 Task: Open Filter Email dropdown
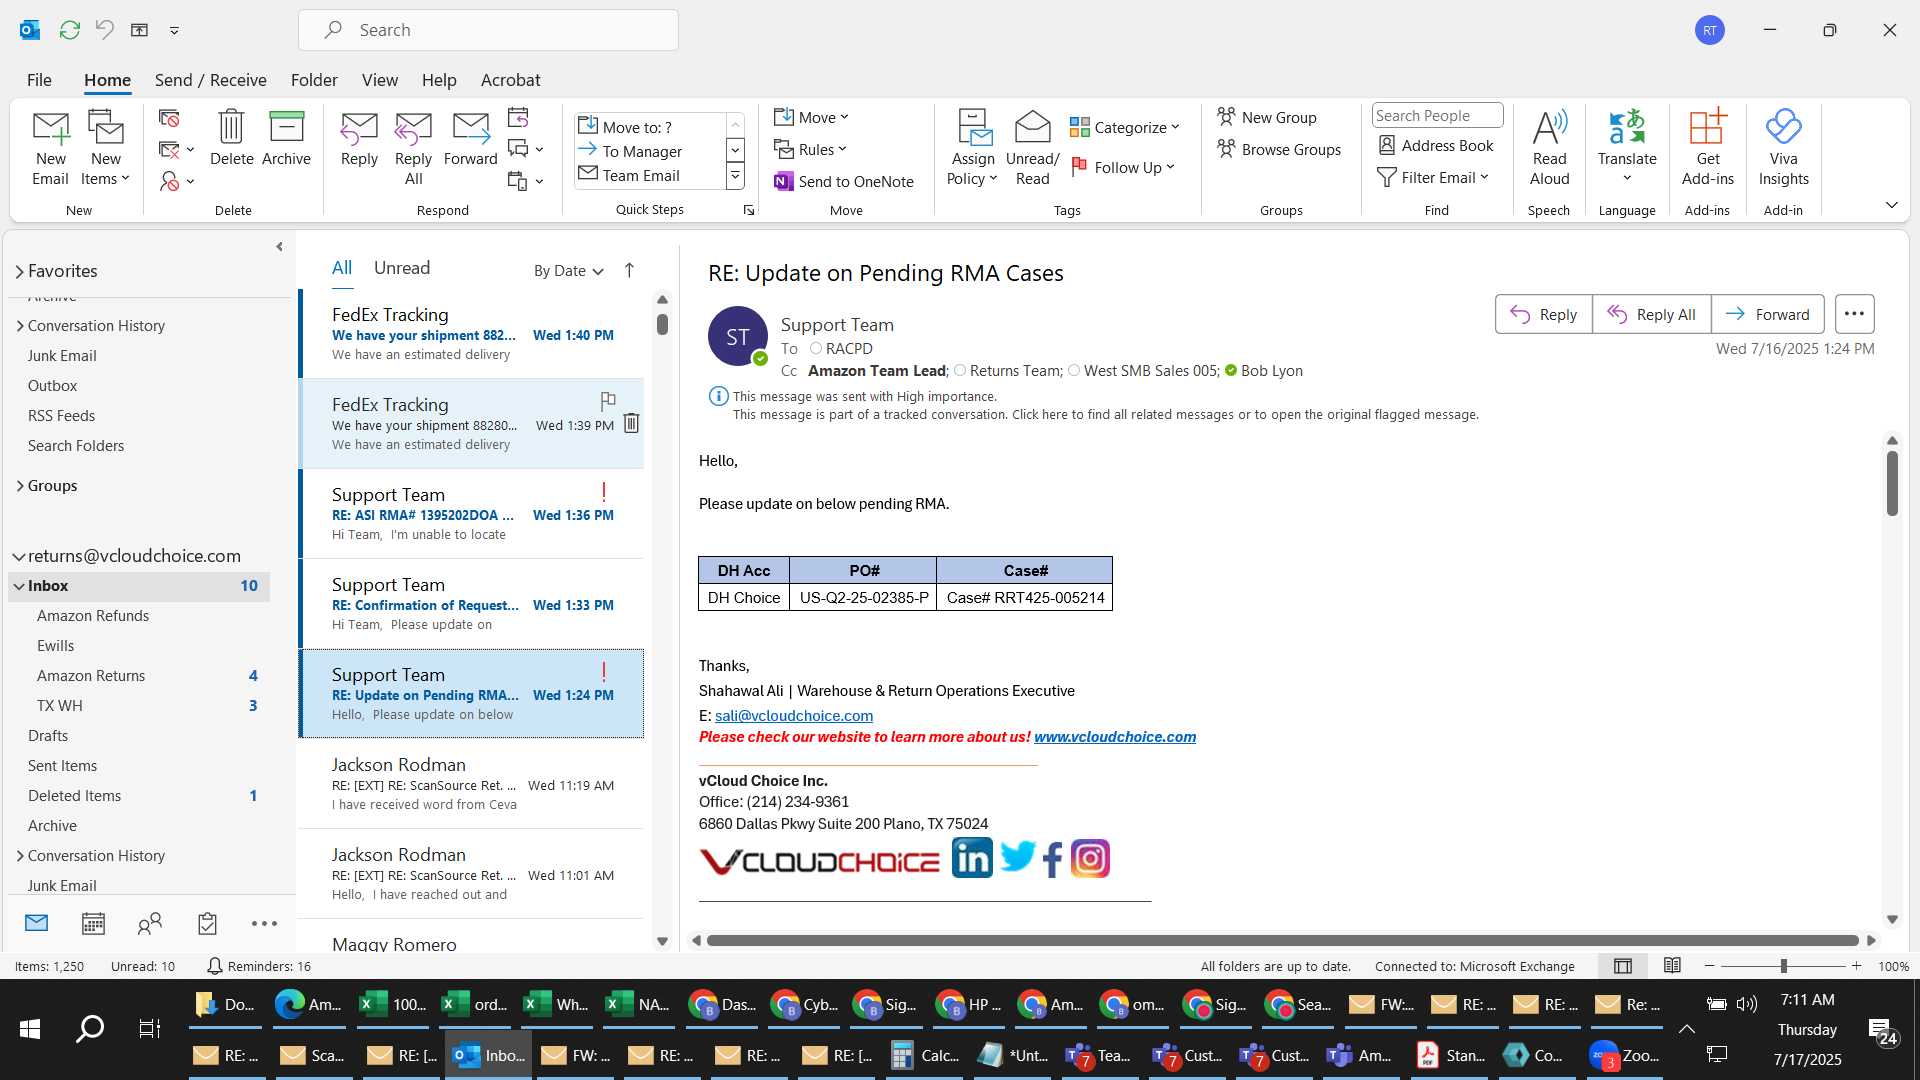coord(1433,177)
